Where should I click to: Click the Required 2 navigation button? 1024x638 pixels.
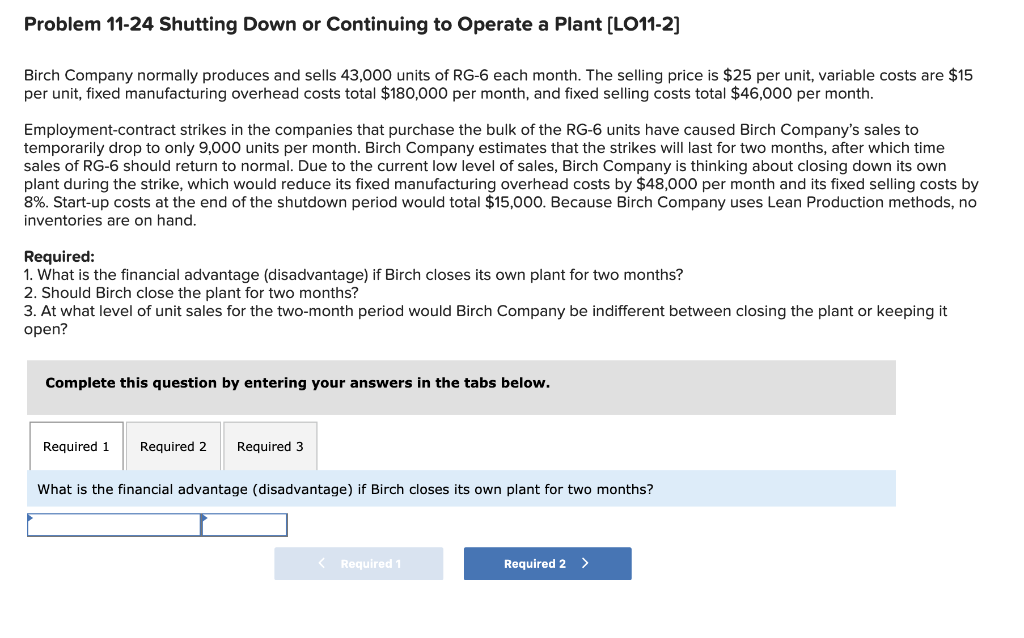pyautogui.click(x=547, y=563)
